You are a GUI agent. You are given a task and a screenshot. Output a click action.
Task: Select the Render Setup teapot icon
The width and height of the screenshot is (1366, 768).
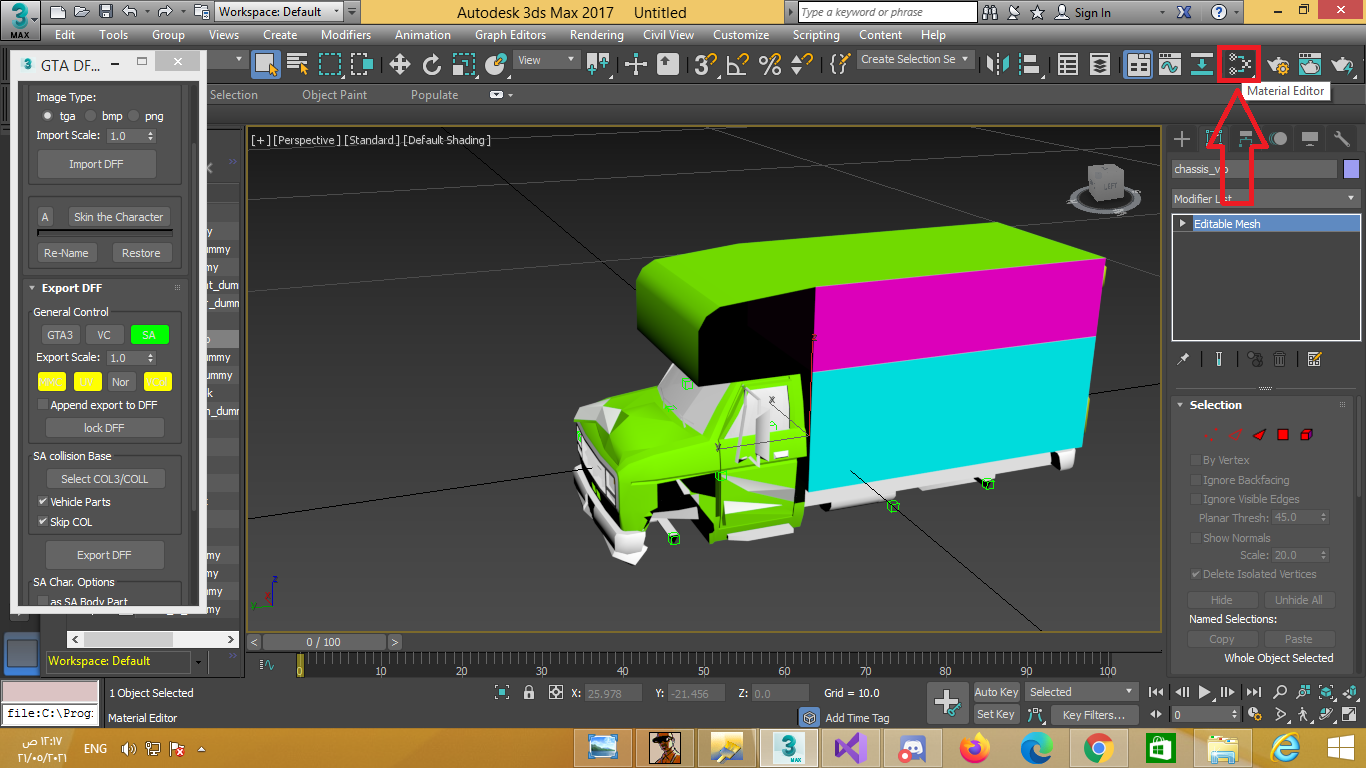pyautogui.click(x=1280, y=66)
